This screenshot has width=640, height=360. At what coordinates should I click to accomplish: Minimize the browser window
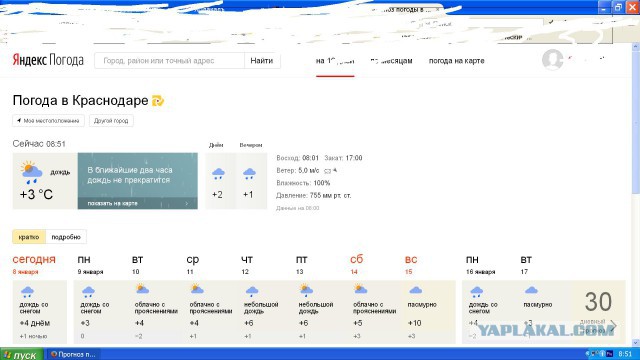pyautogui.click(x=604, y=7)
